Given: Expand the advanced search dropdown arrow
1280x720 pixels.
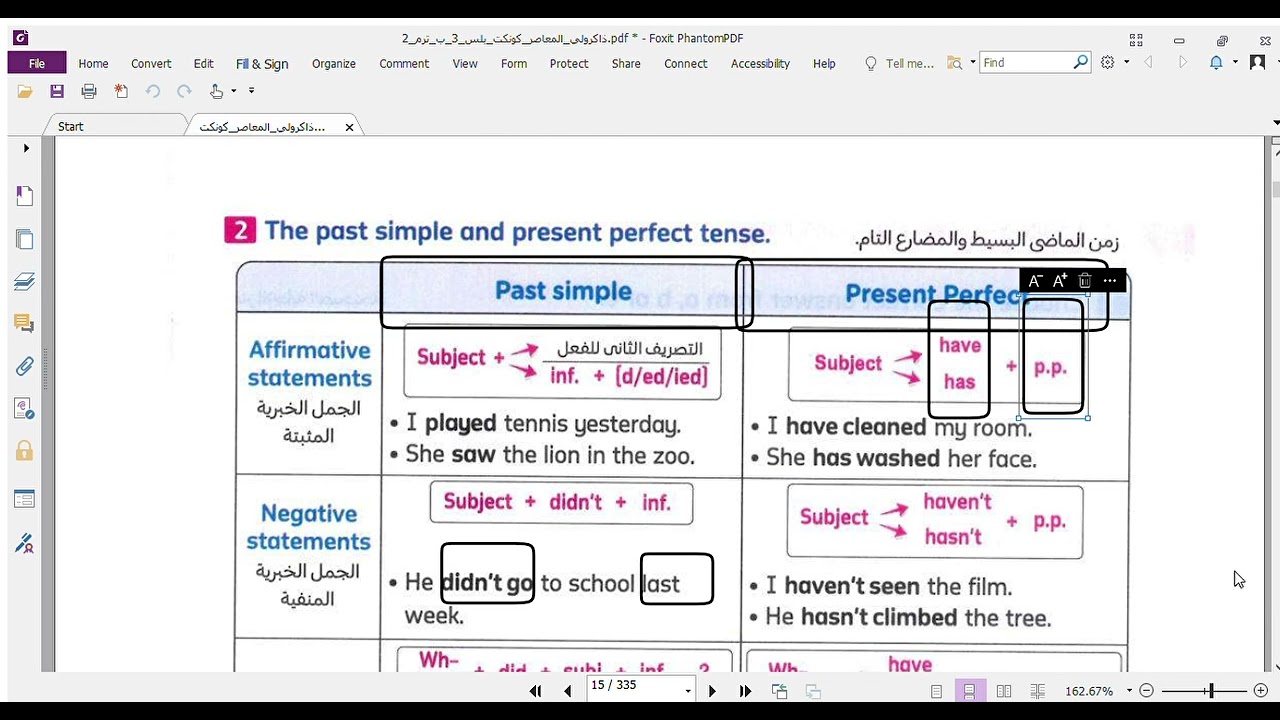Looking at the screenshot, I should coord(973,62).
